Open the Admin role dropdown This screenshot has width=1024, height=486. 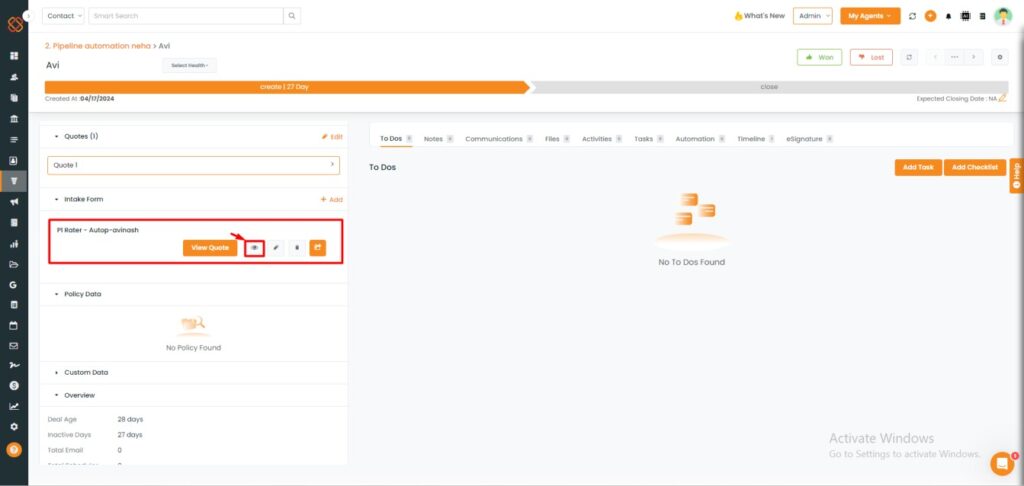pos(812,16)
